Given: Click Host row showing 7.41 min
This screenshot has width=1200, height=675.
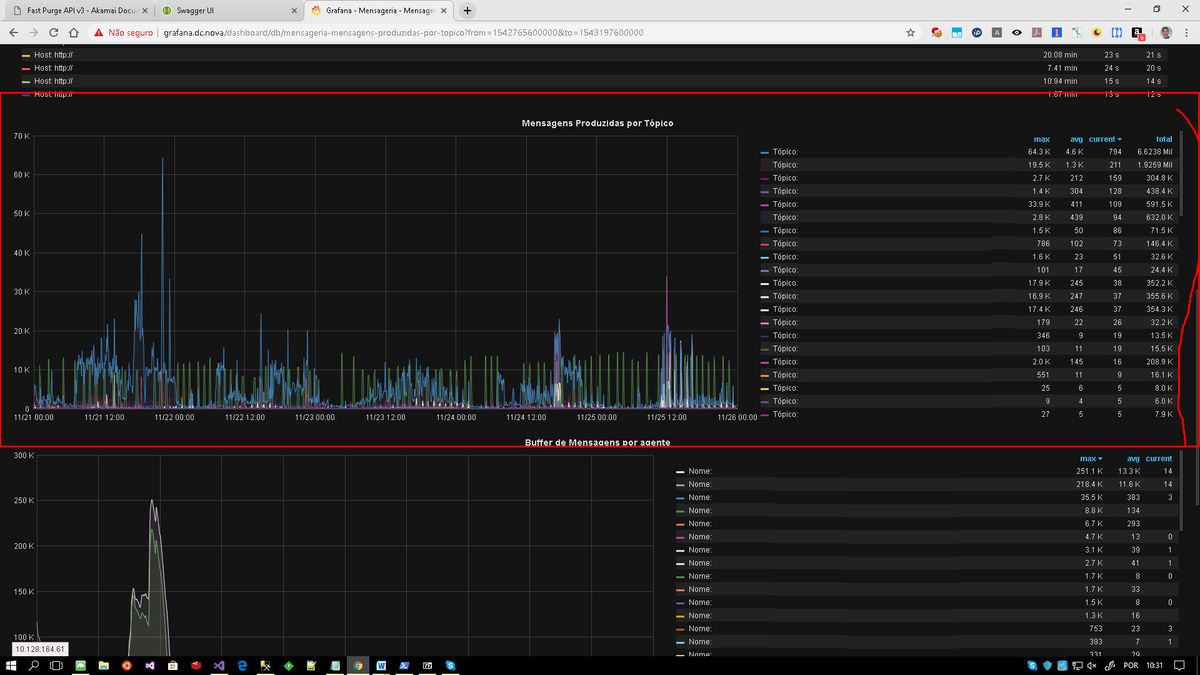Looking at the screenshot, I should click(595, 68).
